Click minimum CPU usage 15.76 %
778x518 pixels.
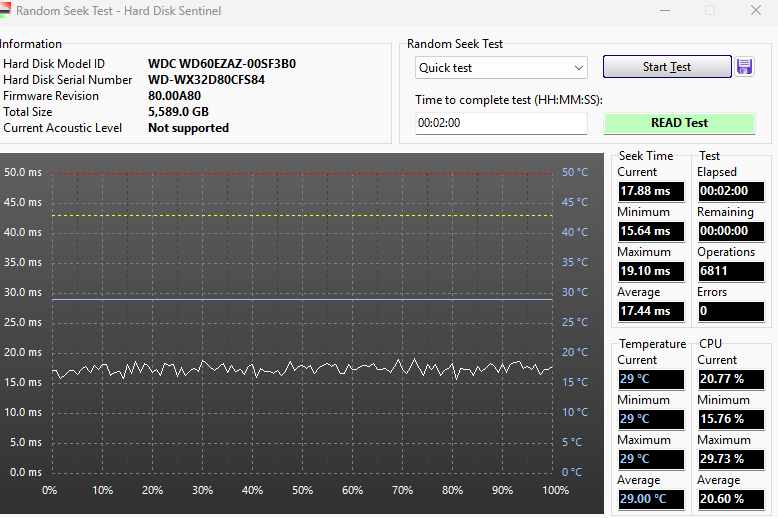[x=731, y=419]
